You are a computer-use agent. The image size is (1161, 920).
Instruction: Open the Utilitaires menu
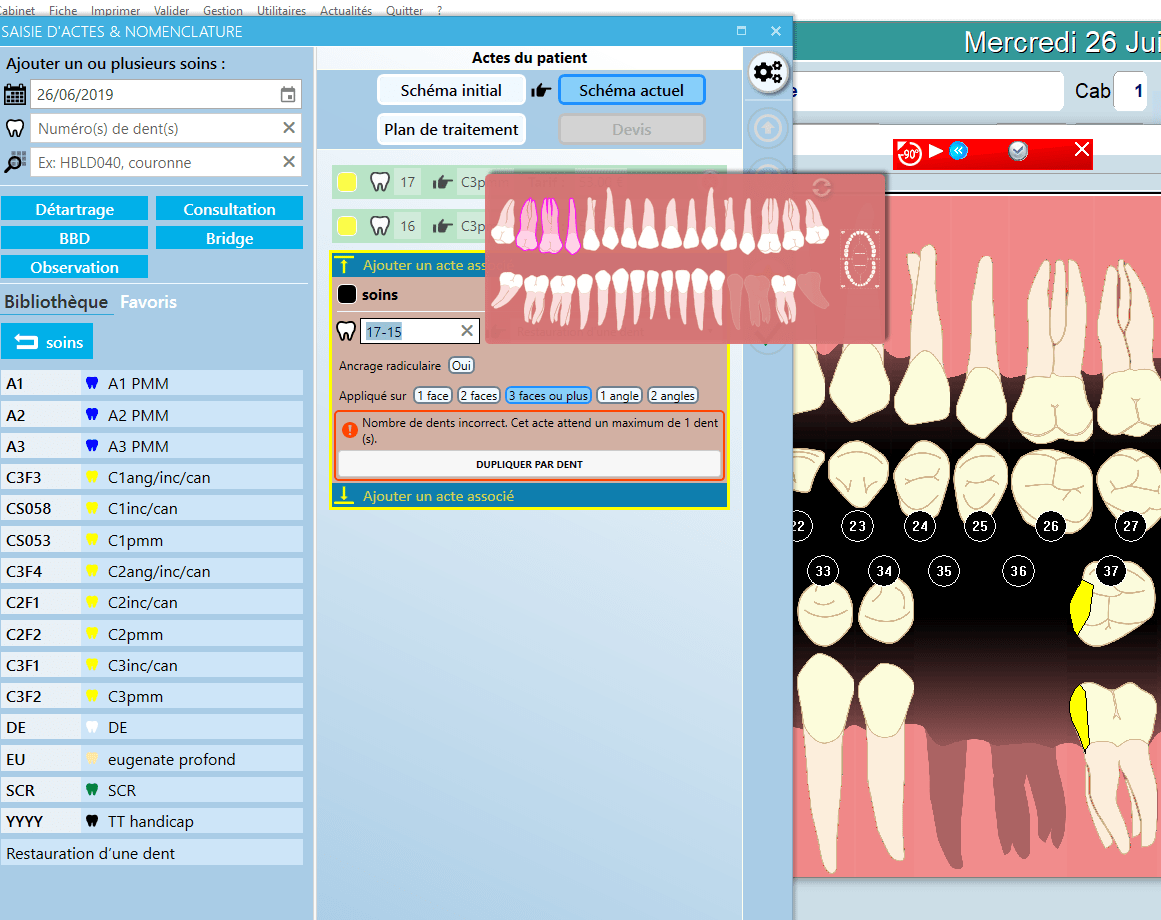click(281, 11)
